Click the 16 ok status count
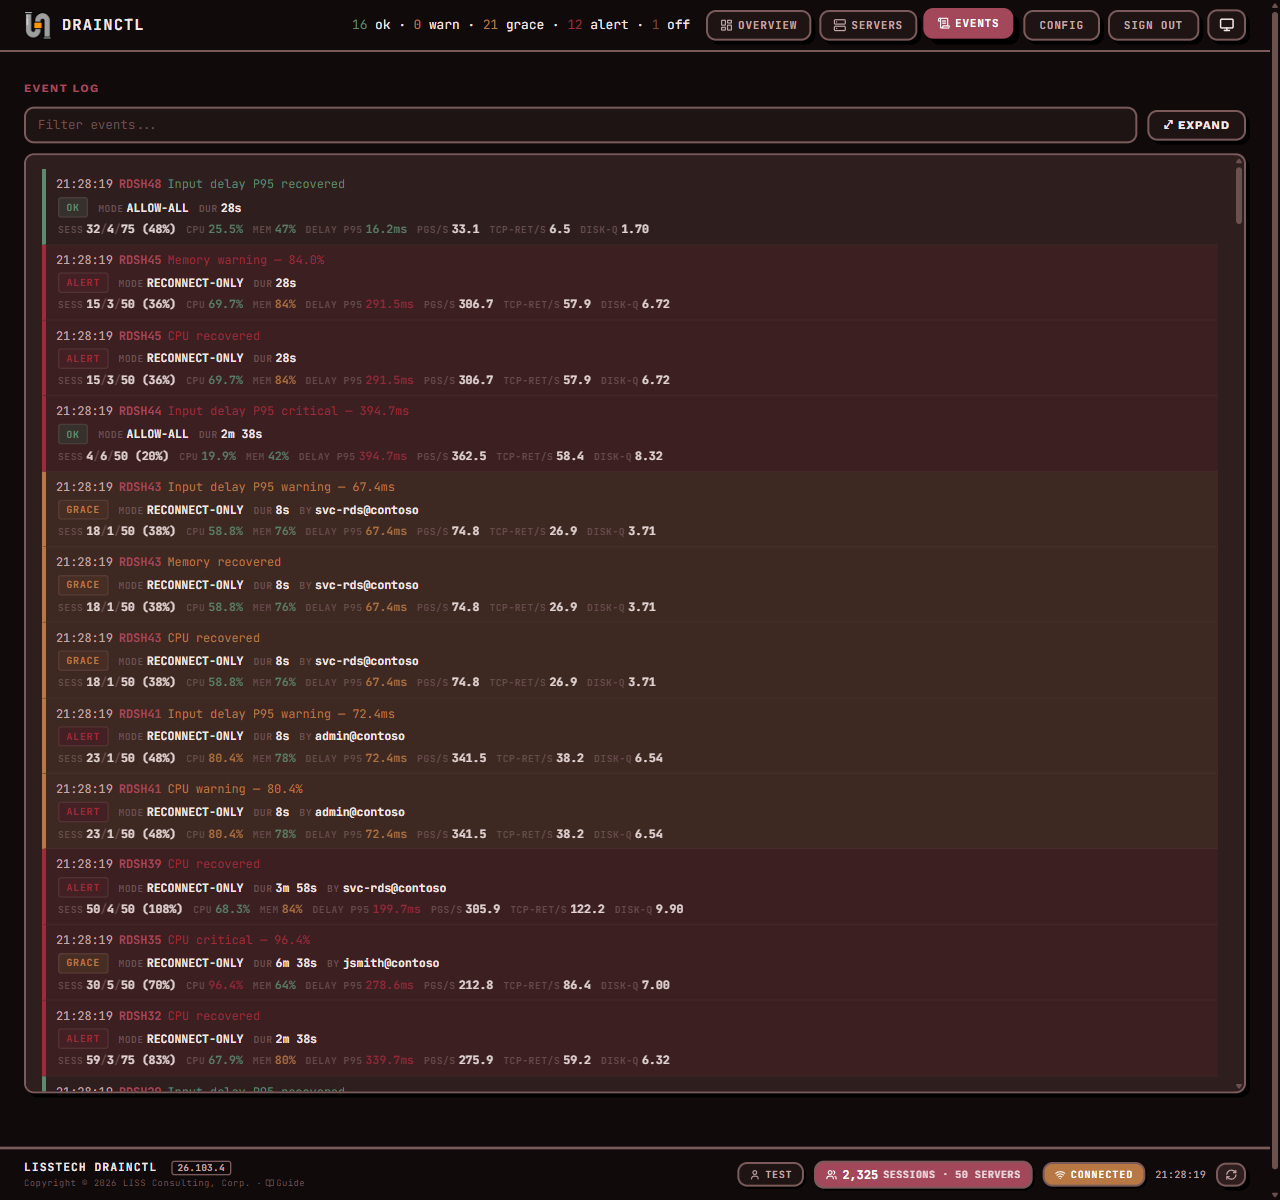Screen dimensions: 1280x1200 371,25
